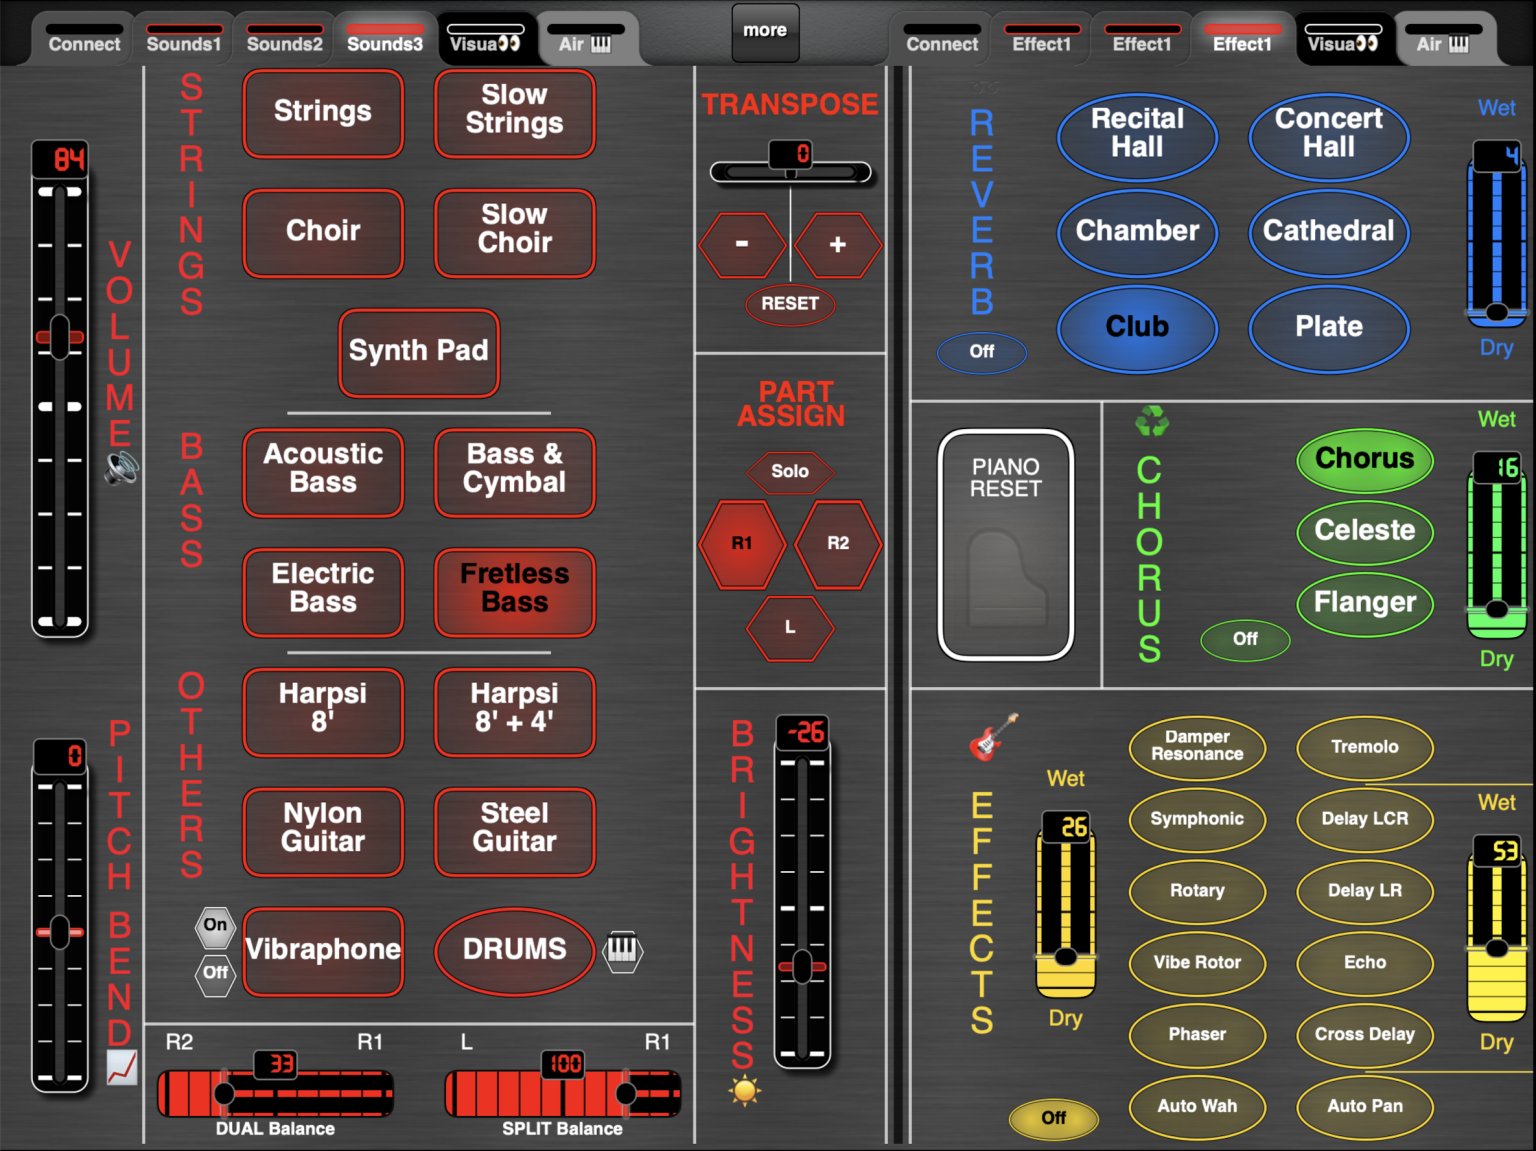Click the more button
The height and width of the screenshot is (1151, 1536).
765,31
